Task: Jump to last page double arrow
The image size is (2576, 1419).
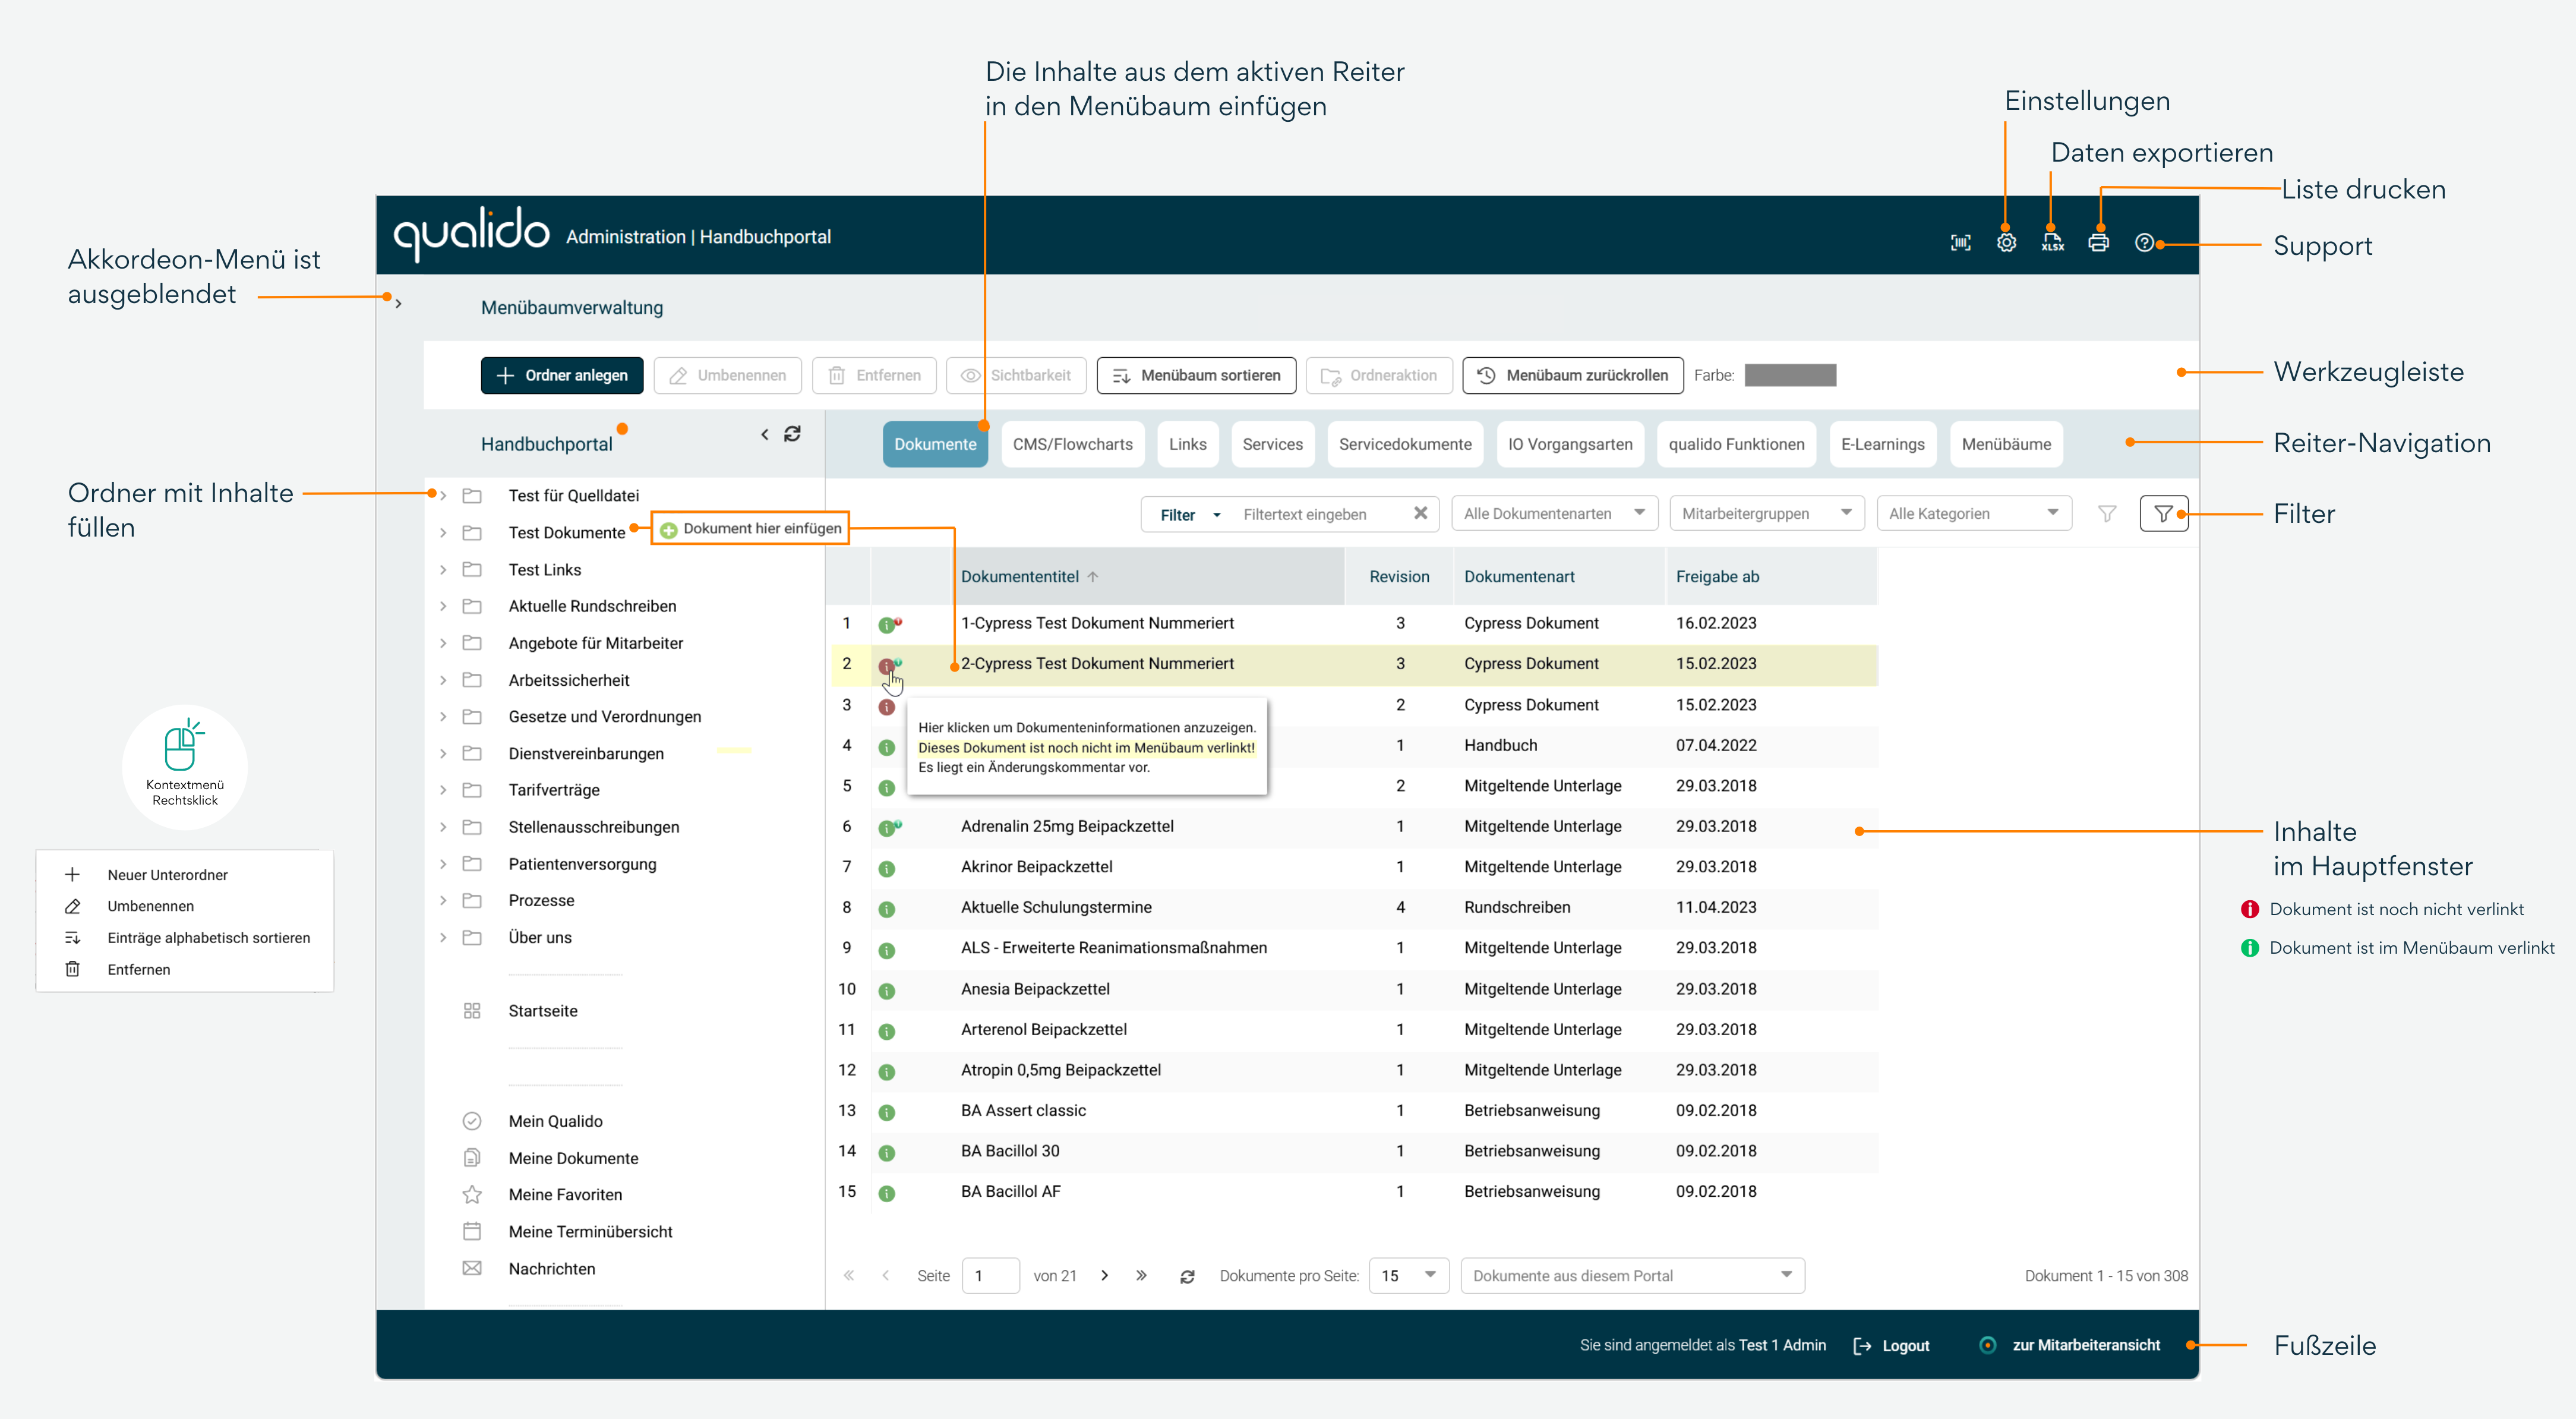Action: 1141,1276
